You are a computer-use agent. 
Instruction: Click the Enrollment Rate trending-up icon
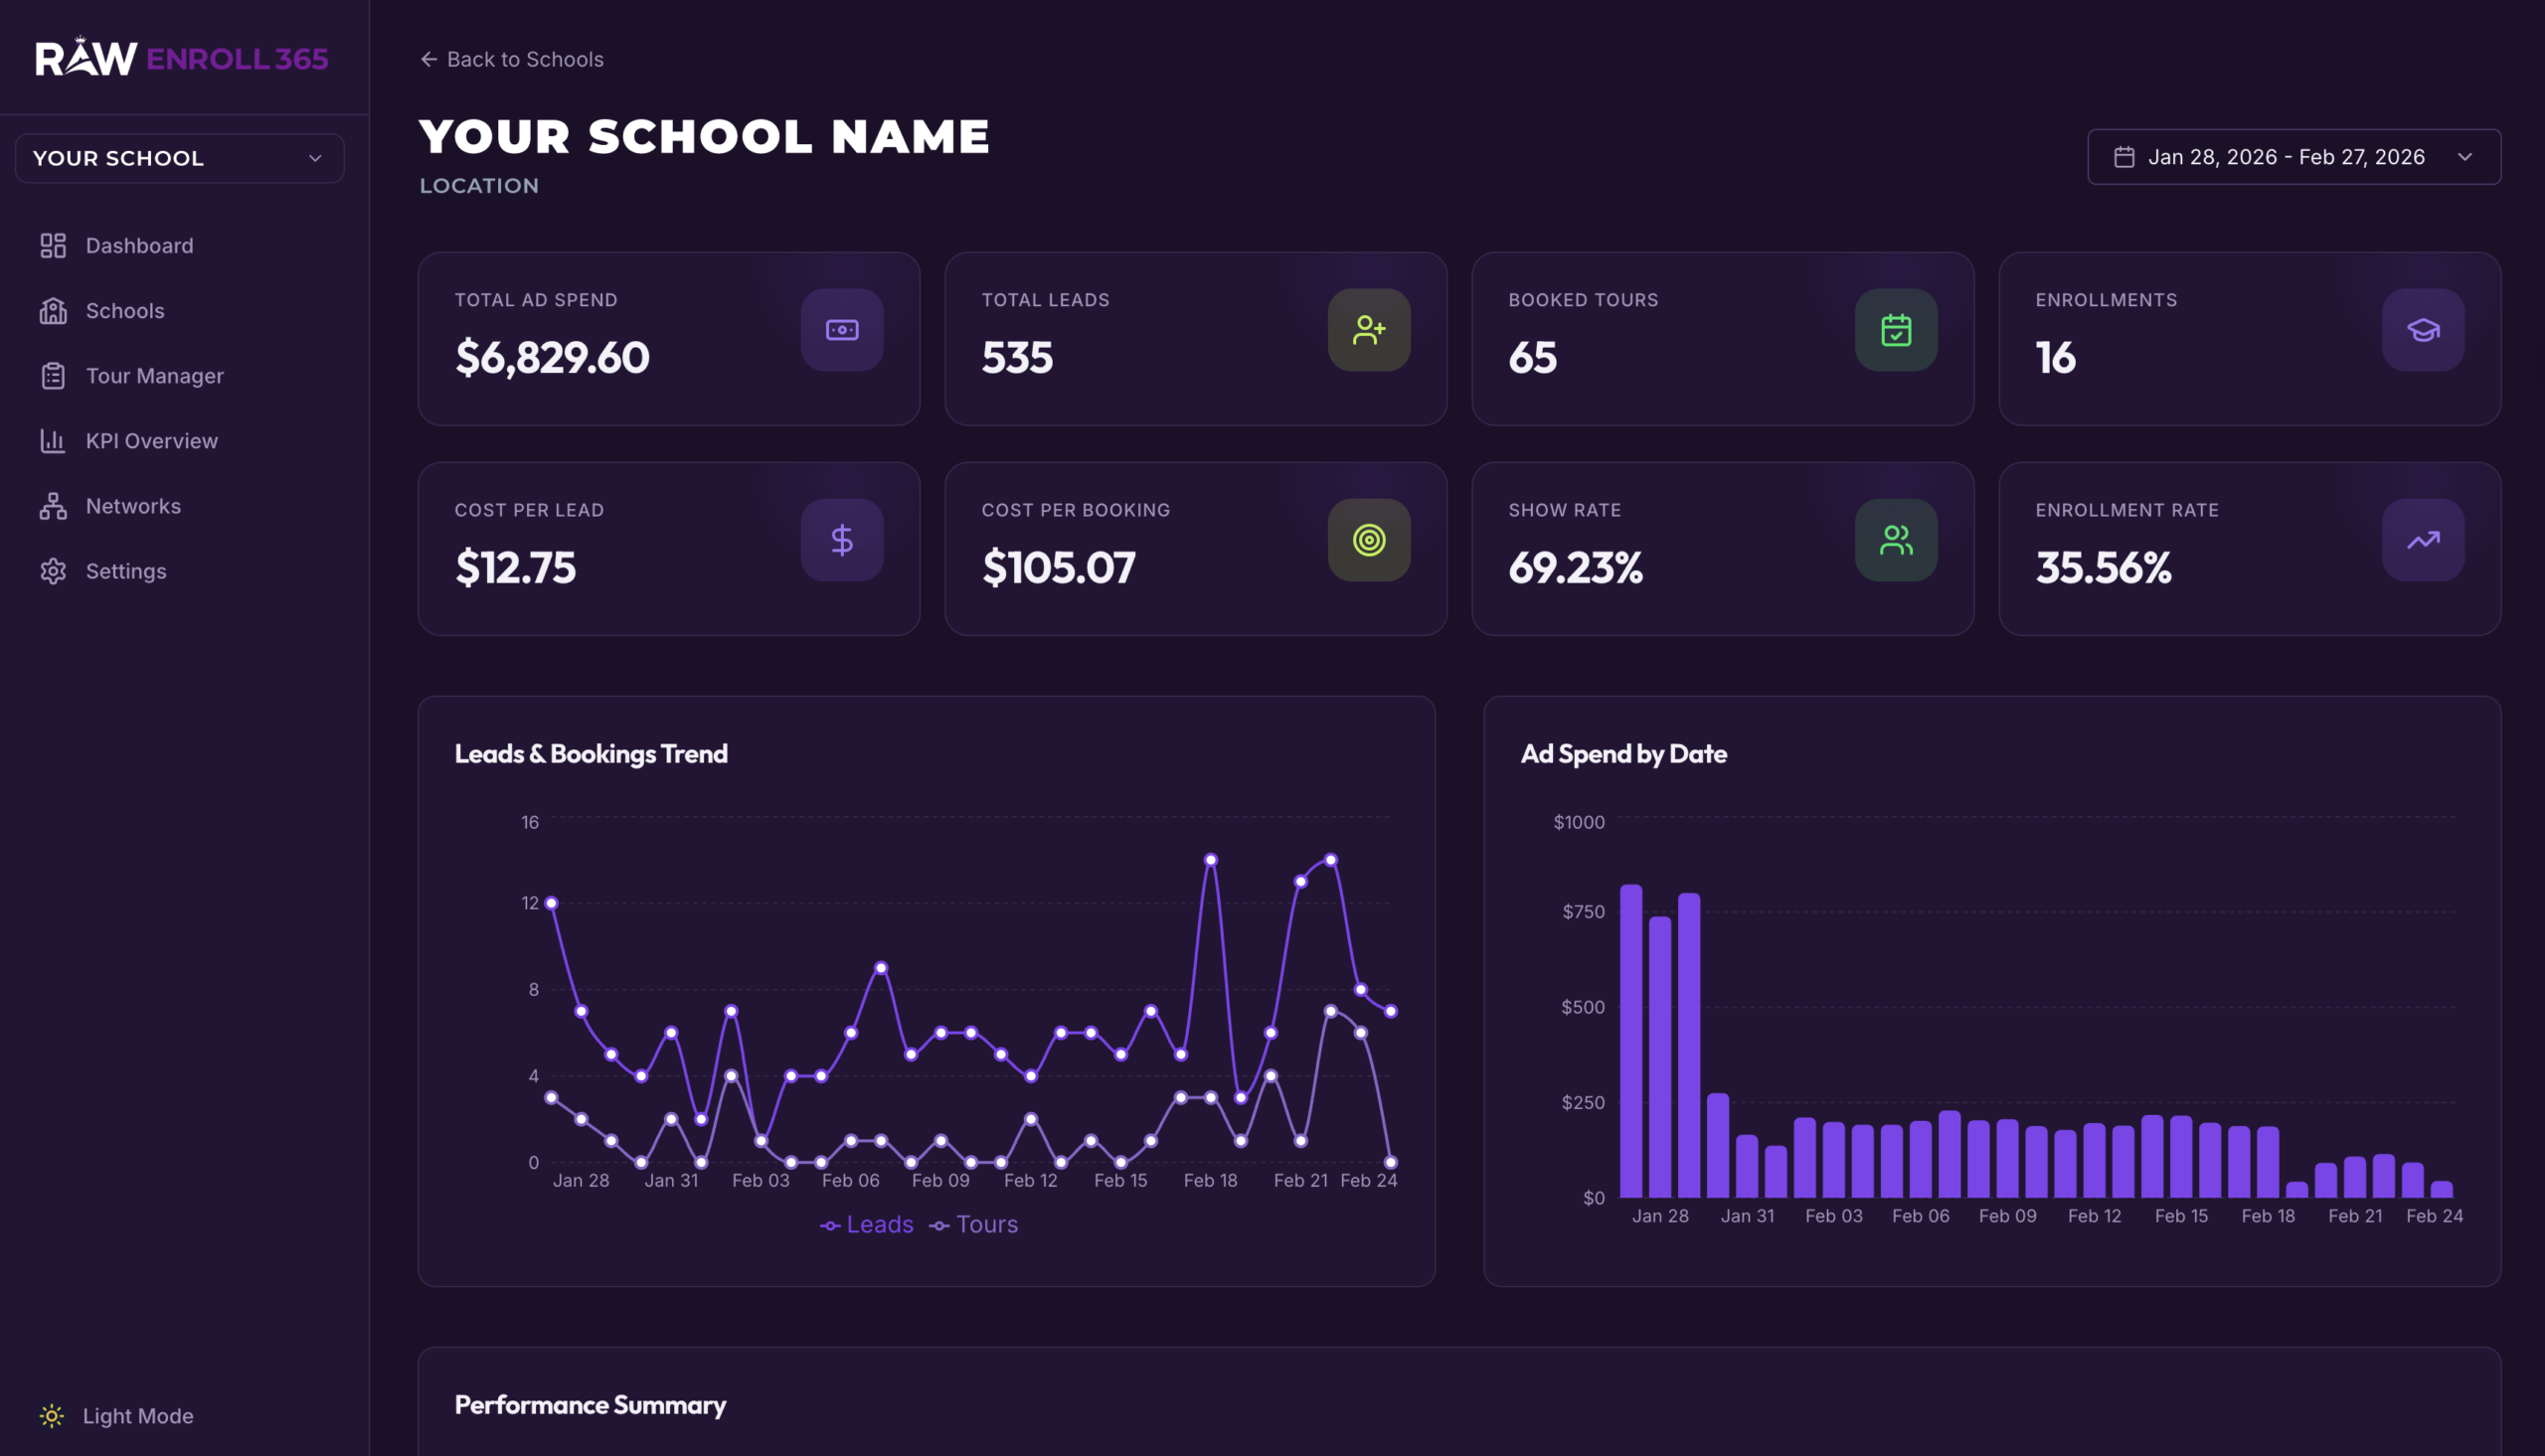(x=2422, y=540)
